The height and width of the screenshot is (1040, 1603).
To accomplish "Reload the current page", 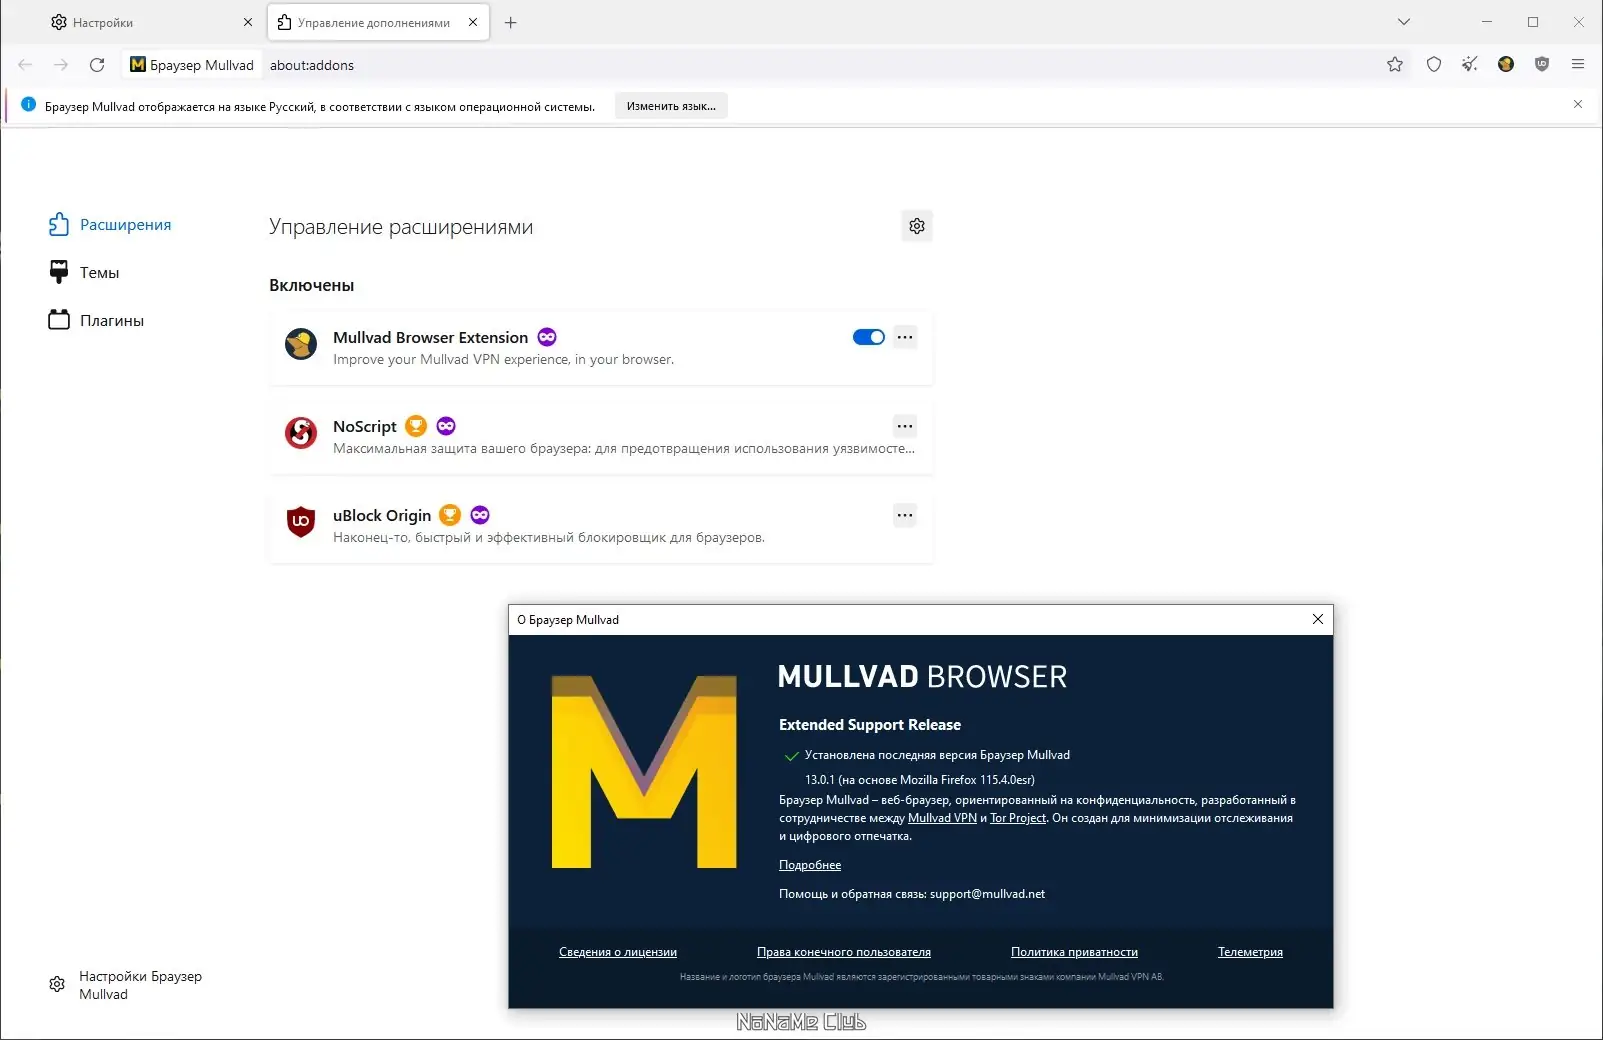I will click(97, 65).
